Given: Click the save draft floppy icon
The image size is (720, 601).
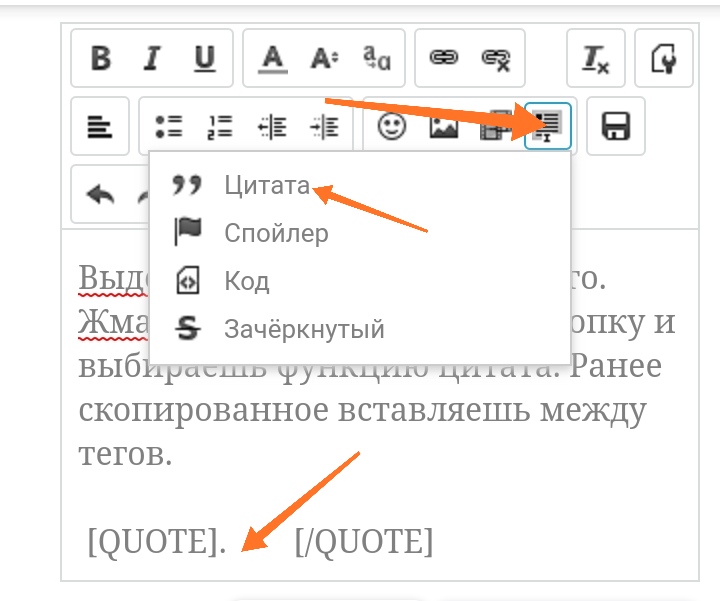Looking at the screenshot, I should coord(615,127).
